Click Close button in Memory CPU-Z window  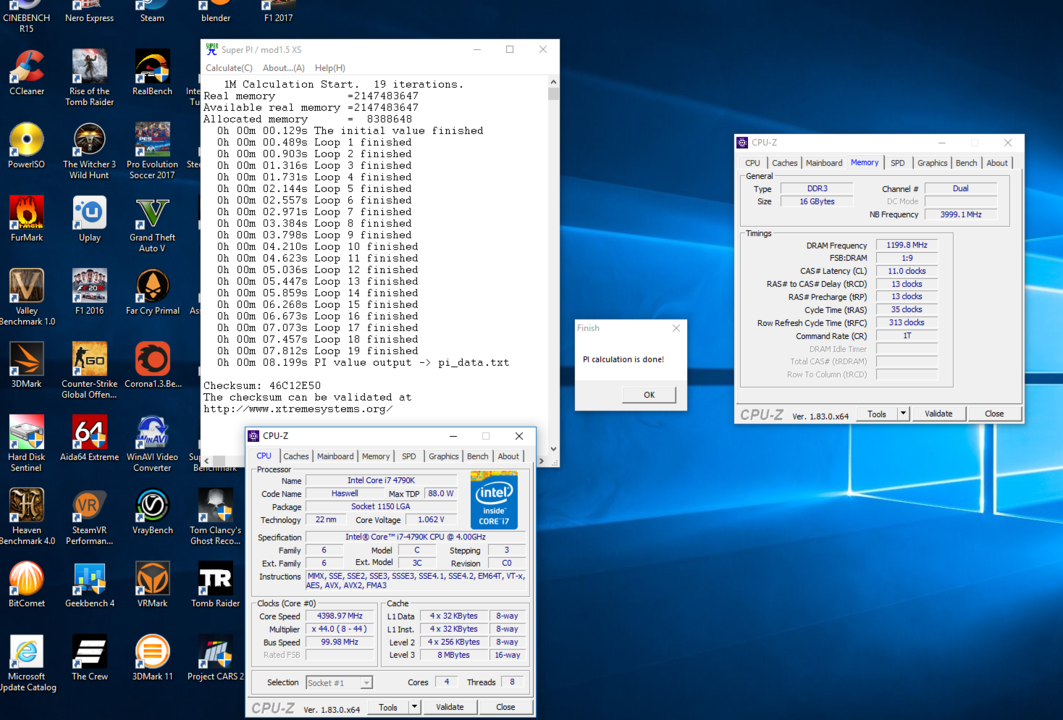[x=994, y=414]
